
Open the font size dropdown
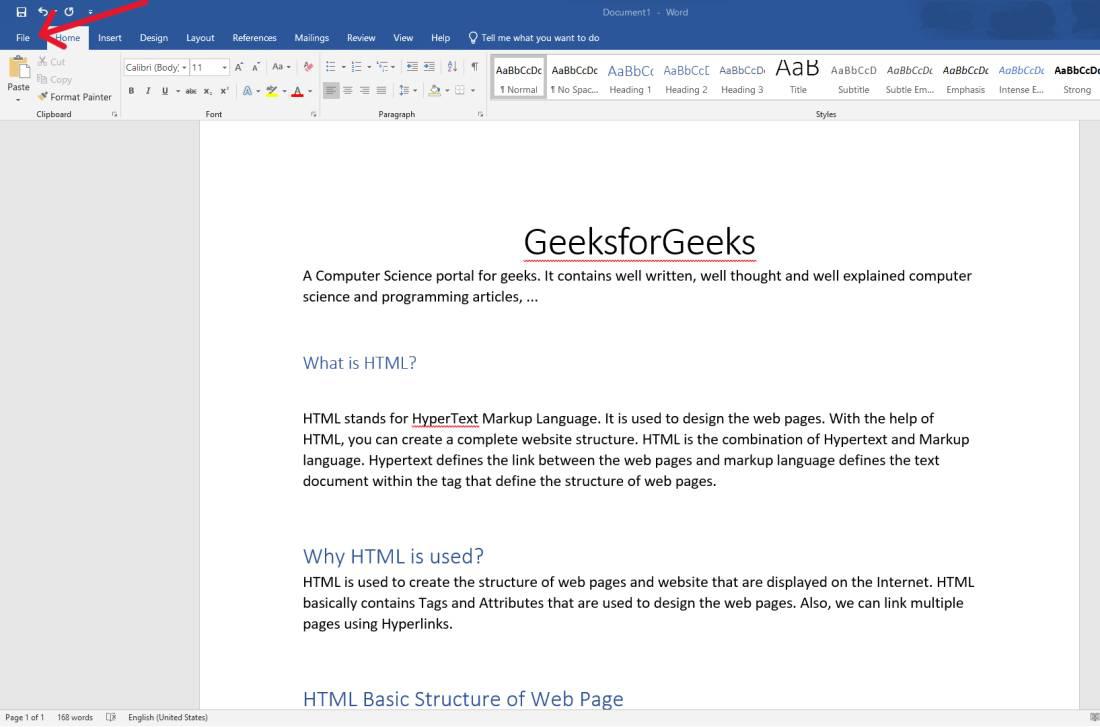click(x=224, y=67)
